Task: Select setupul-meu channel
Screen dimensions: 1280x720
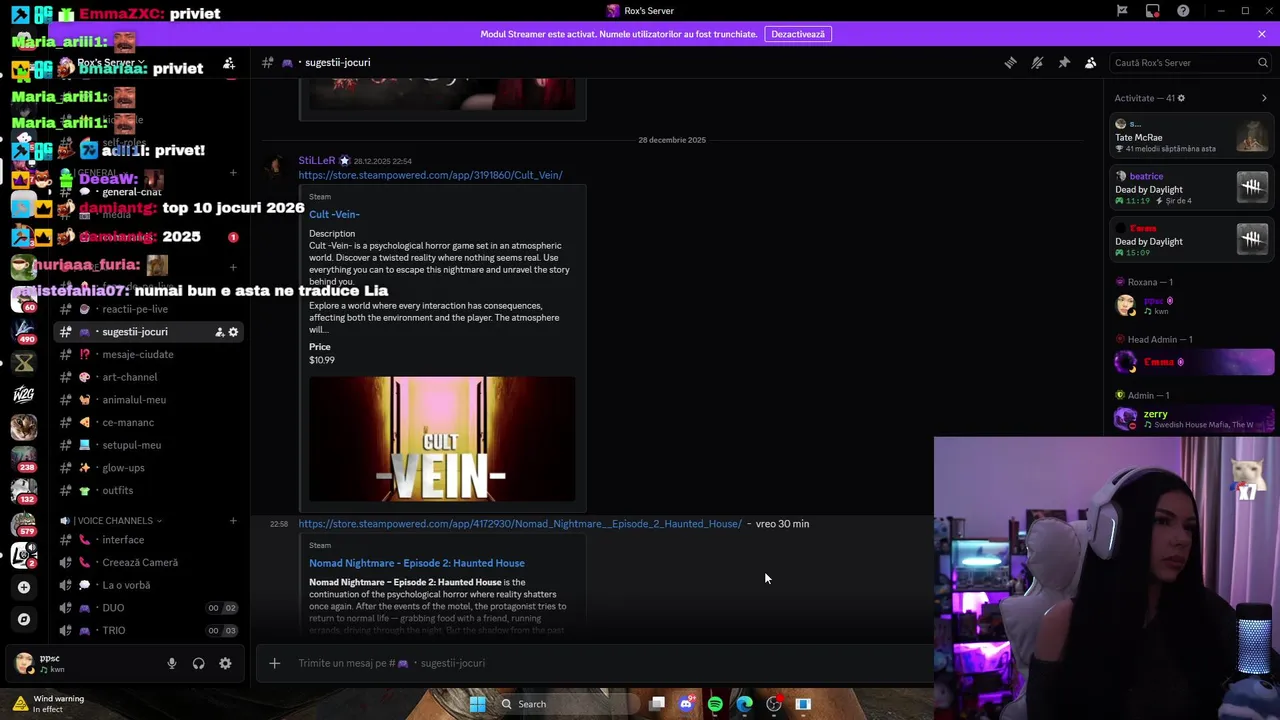Action: pos(148,445)
